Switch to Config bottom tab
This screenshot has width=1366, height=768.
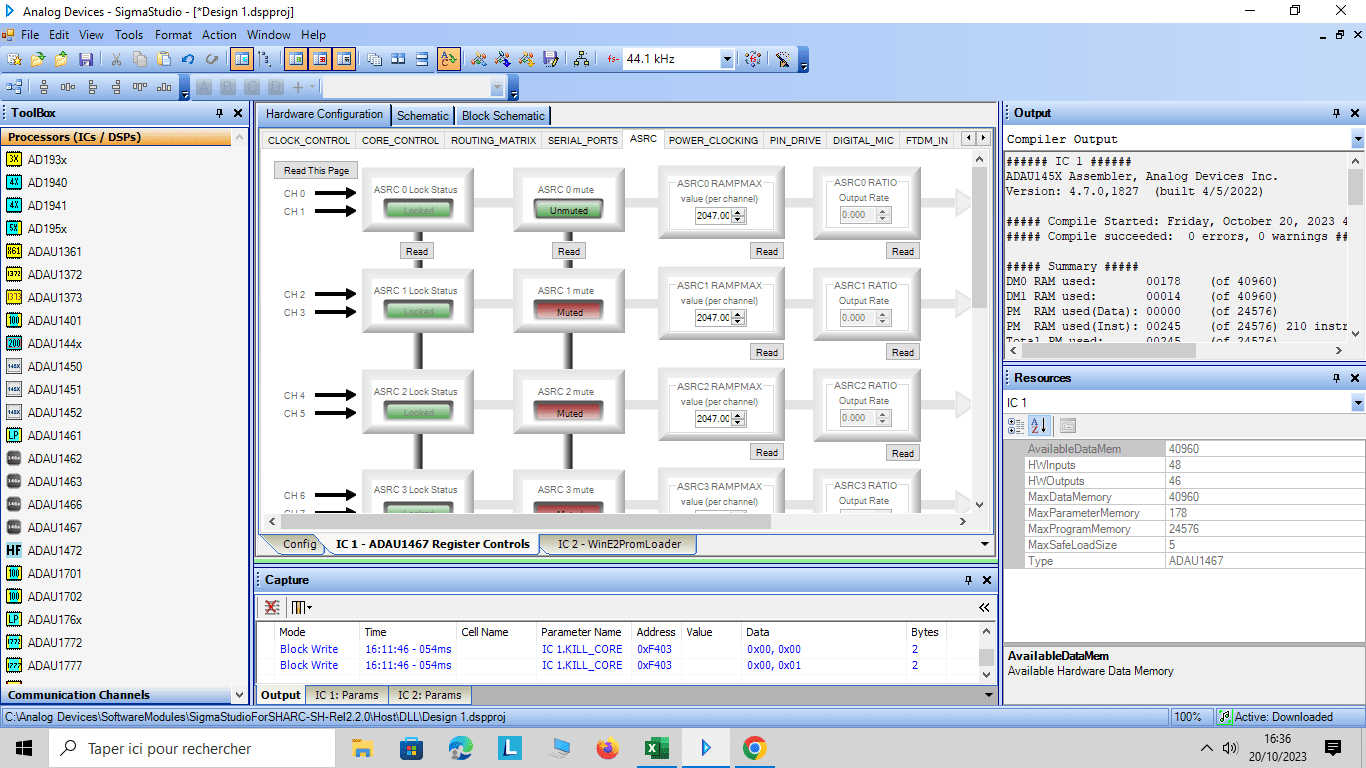(x=299, y=544)
